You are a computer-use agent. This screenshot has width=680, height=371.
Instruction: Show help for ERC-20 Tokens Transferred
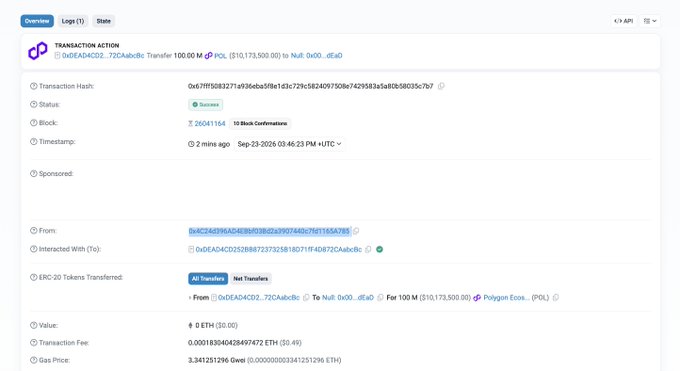pos(33,277)
